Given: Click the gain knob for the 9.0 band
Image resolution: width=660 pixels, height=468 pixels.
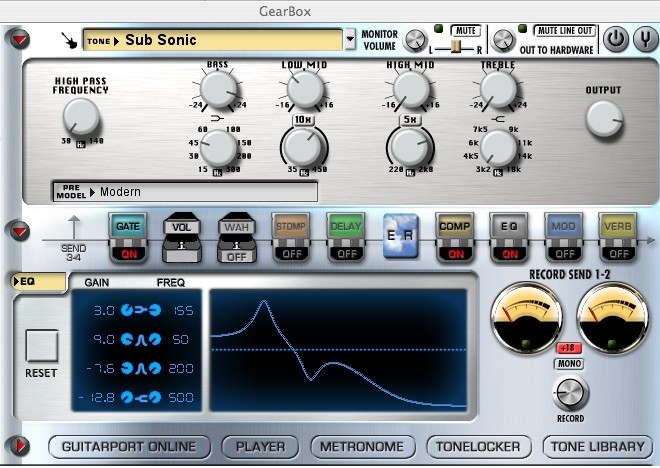Looking at the screenshot, I should (127, 339).
